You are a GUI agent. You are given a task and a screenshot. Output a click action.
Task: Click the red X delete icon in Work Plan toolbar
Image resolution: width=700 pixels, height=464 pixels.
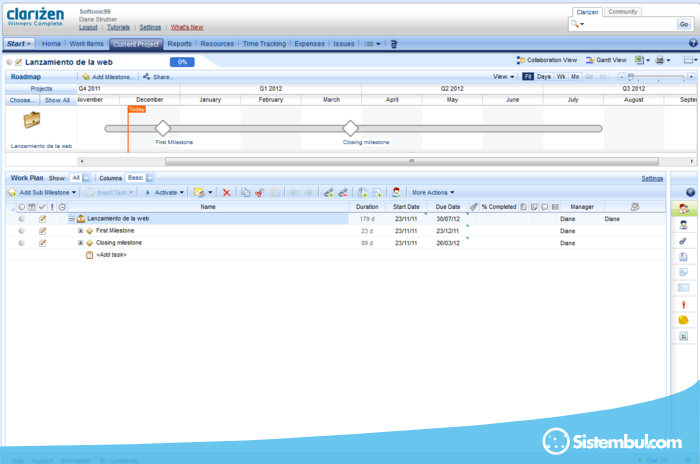pos(227,192)
